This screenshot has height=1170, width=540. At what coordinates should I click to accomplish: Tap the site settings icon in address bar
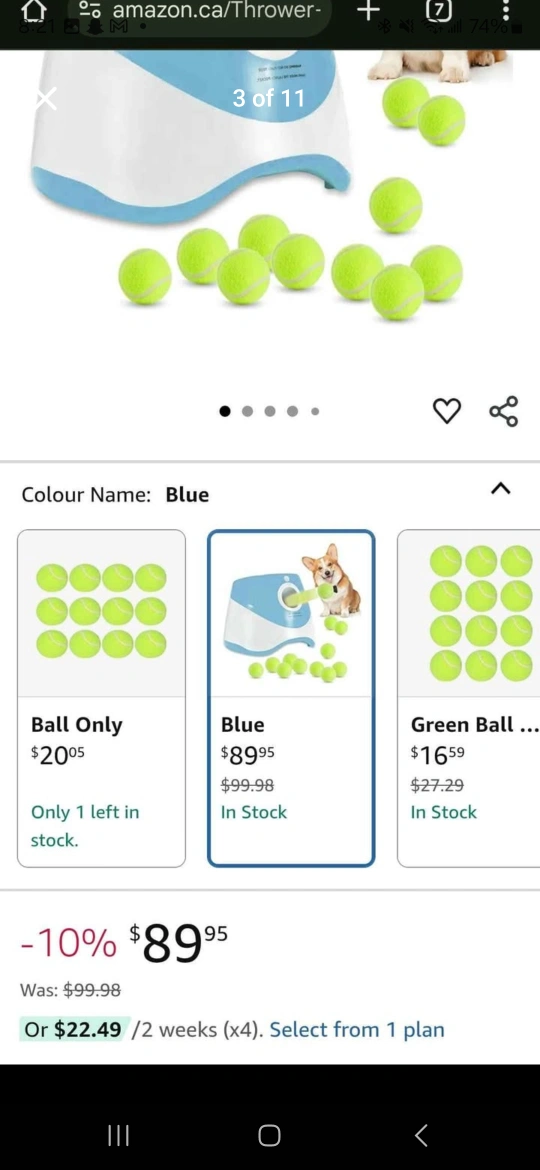(x=90, y=10)
